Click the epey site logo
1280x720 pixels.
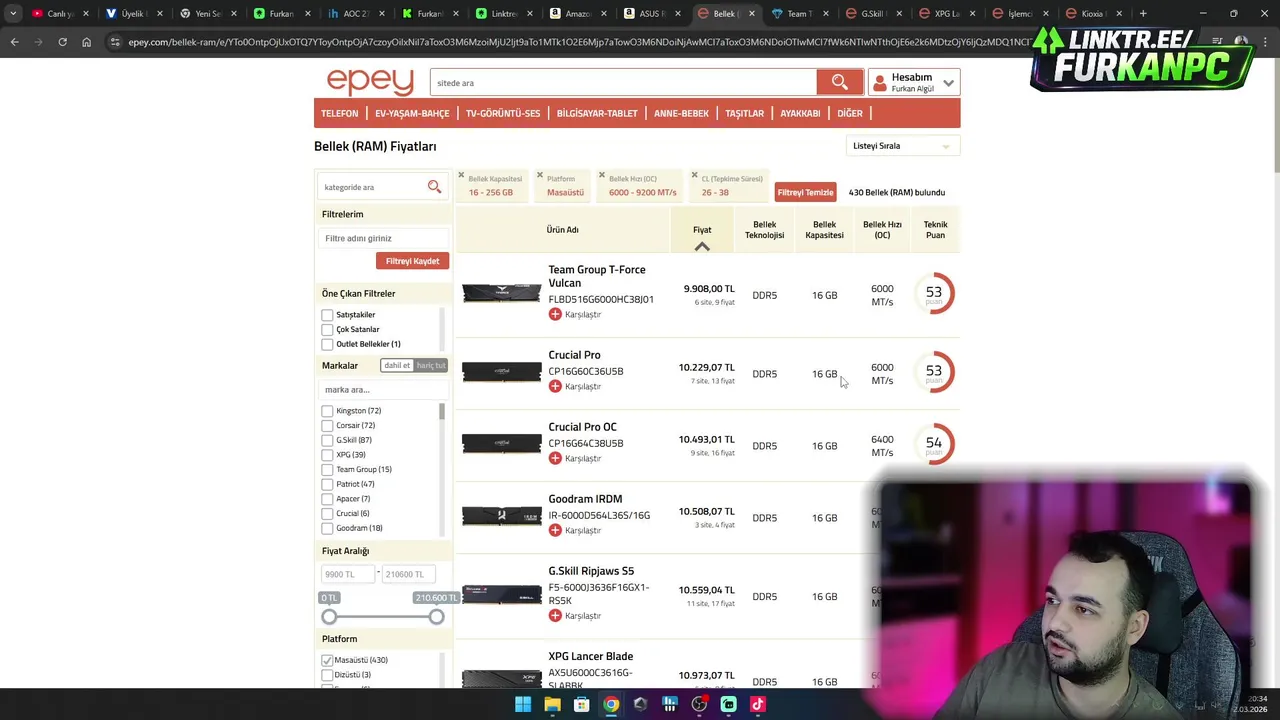point(370,82)
